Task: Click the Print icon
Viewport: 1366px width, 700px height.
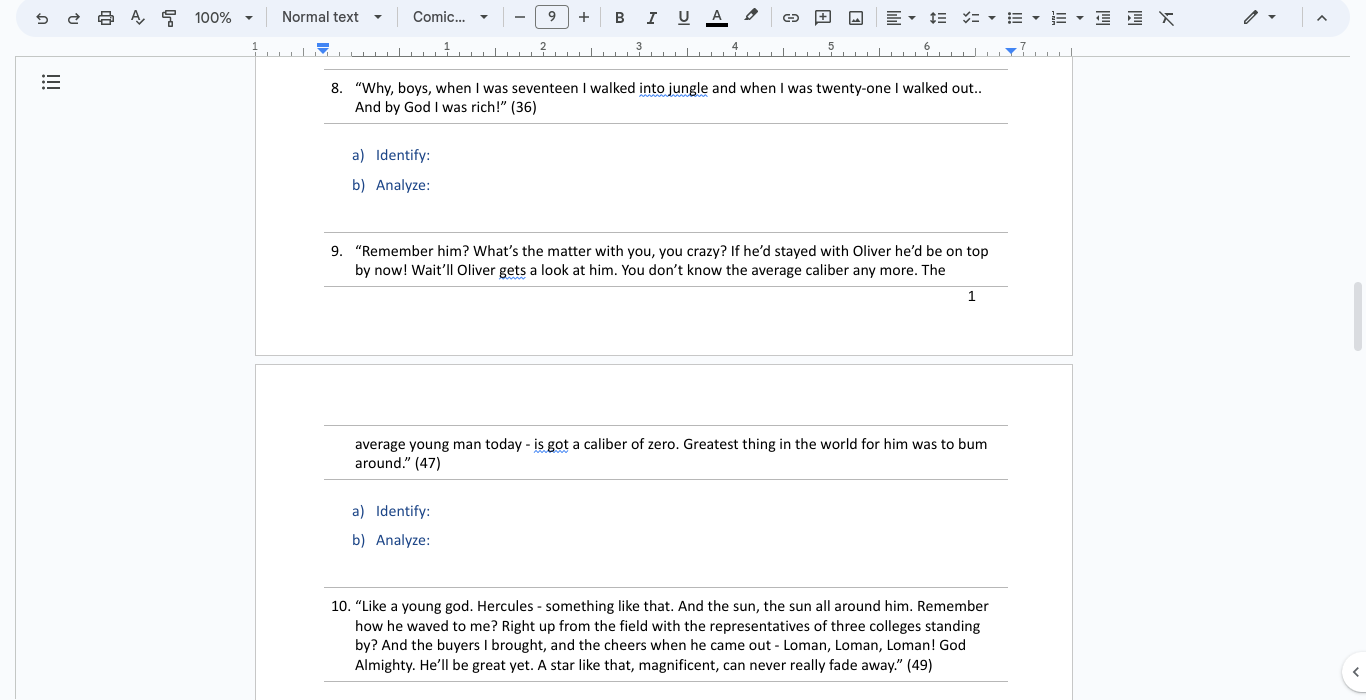Action: pos(106,18)
